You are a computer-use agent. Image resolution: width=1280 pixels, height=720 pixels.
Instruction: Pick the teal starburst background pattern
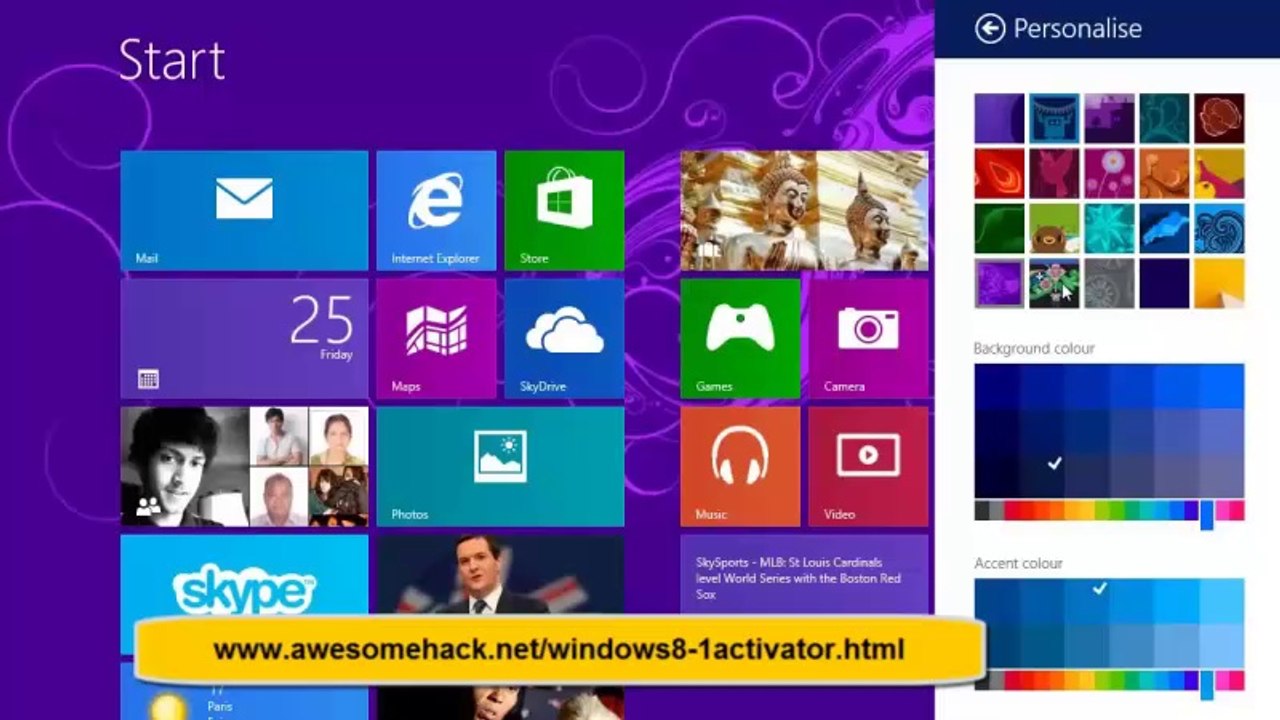[1110, 229]
